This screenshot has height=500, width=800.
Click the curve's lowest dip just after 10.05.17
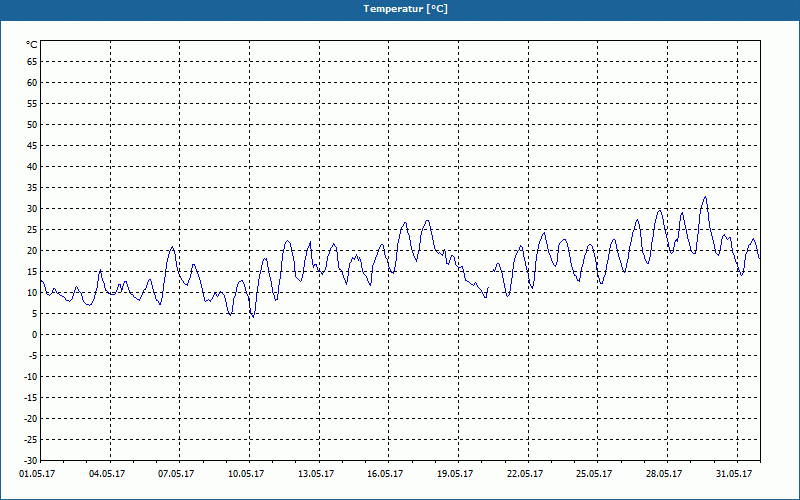[x=253, y=316]
